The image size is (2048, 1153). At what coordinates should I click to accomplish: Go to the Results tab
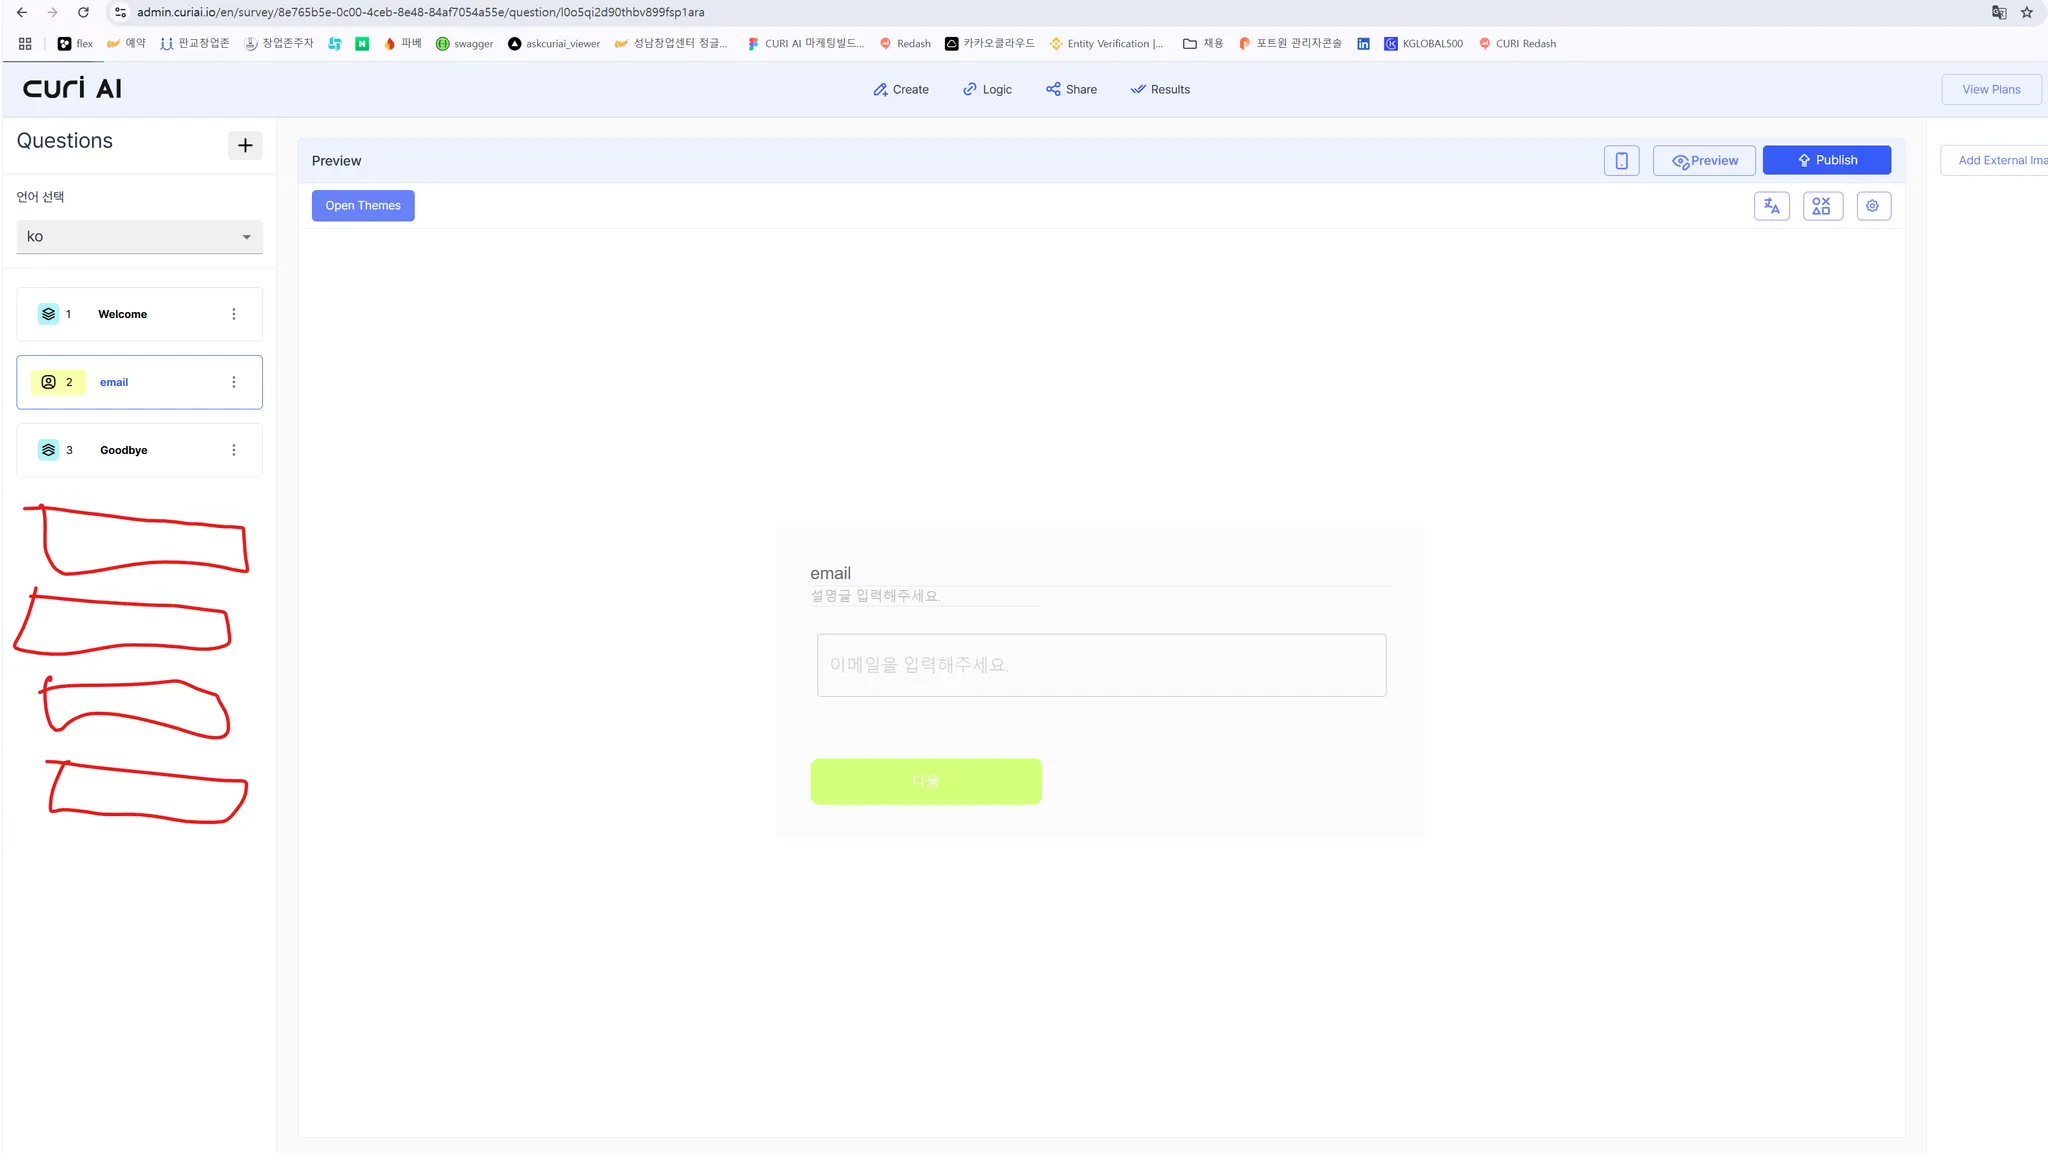click(x=1160, y=89)
